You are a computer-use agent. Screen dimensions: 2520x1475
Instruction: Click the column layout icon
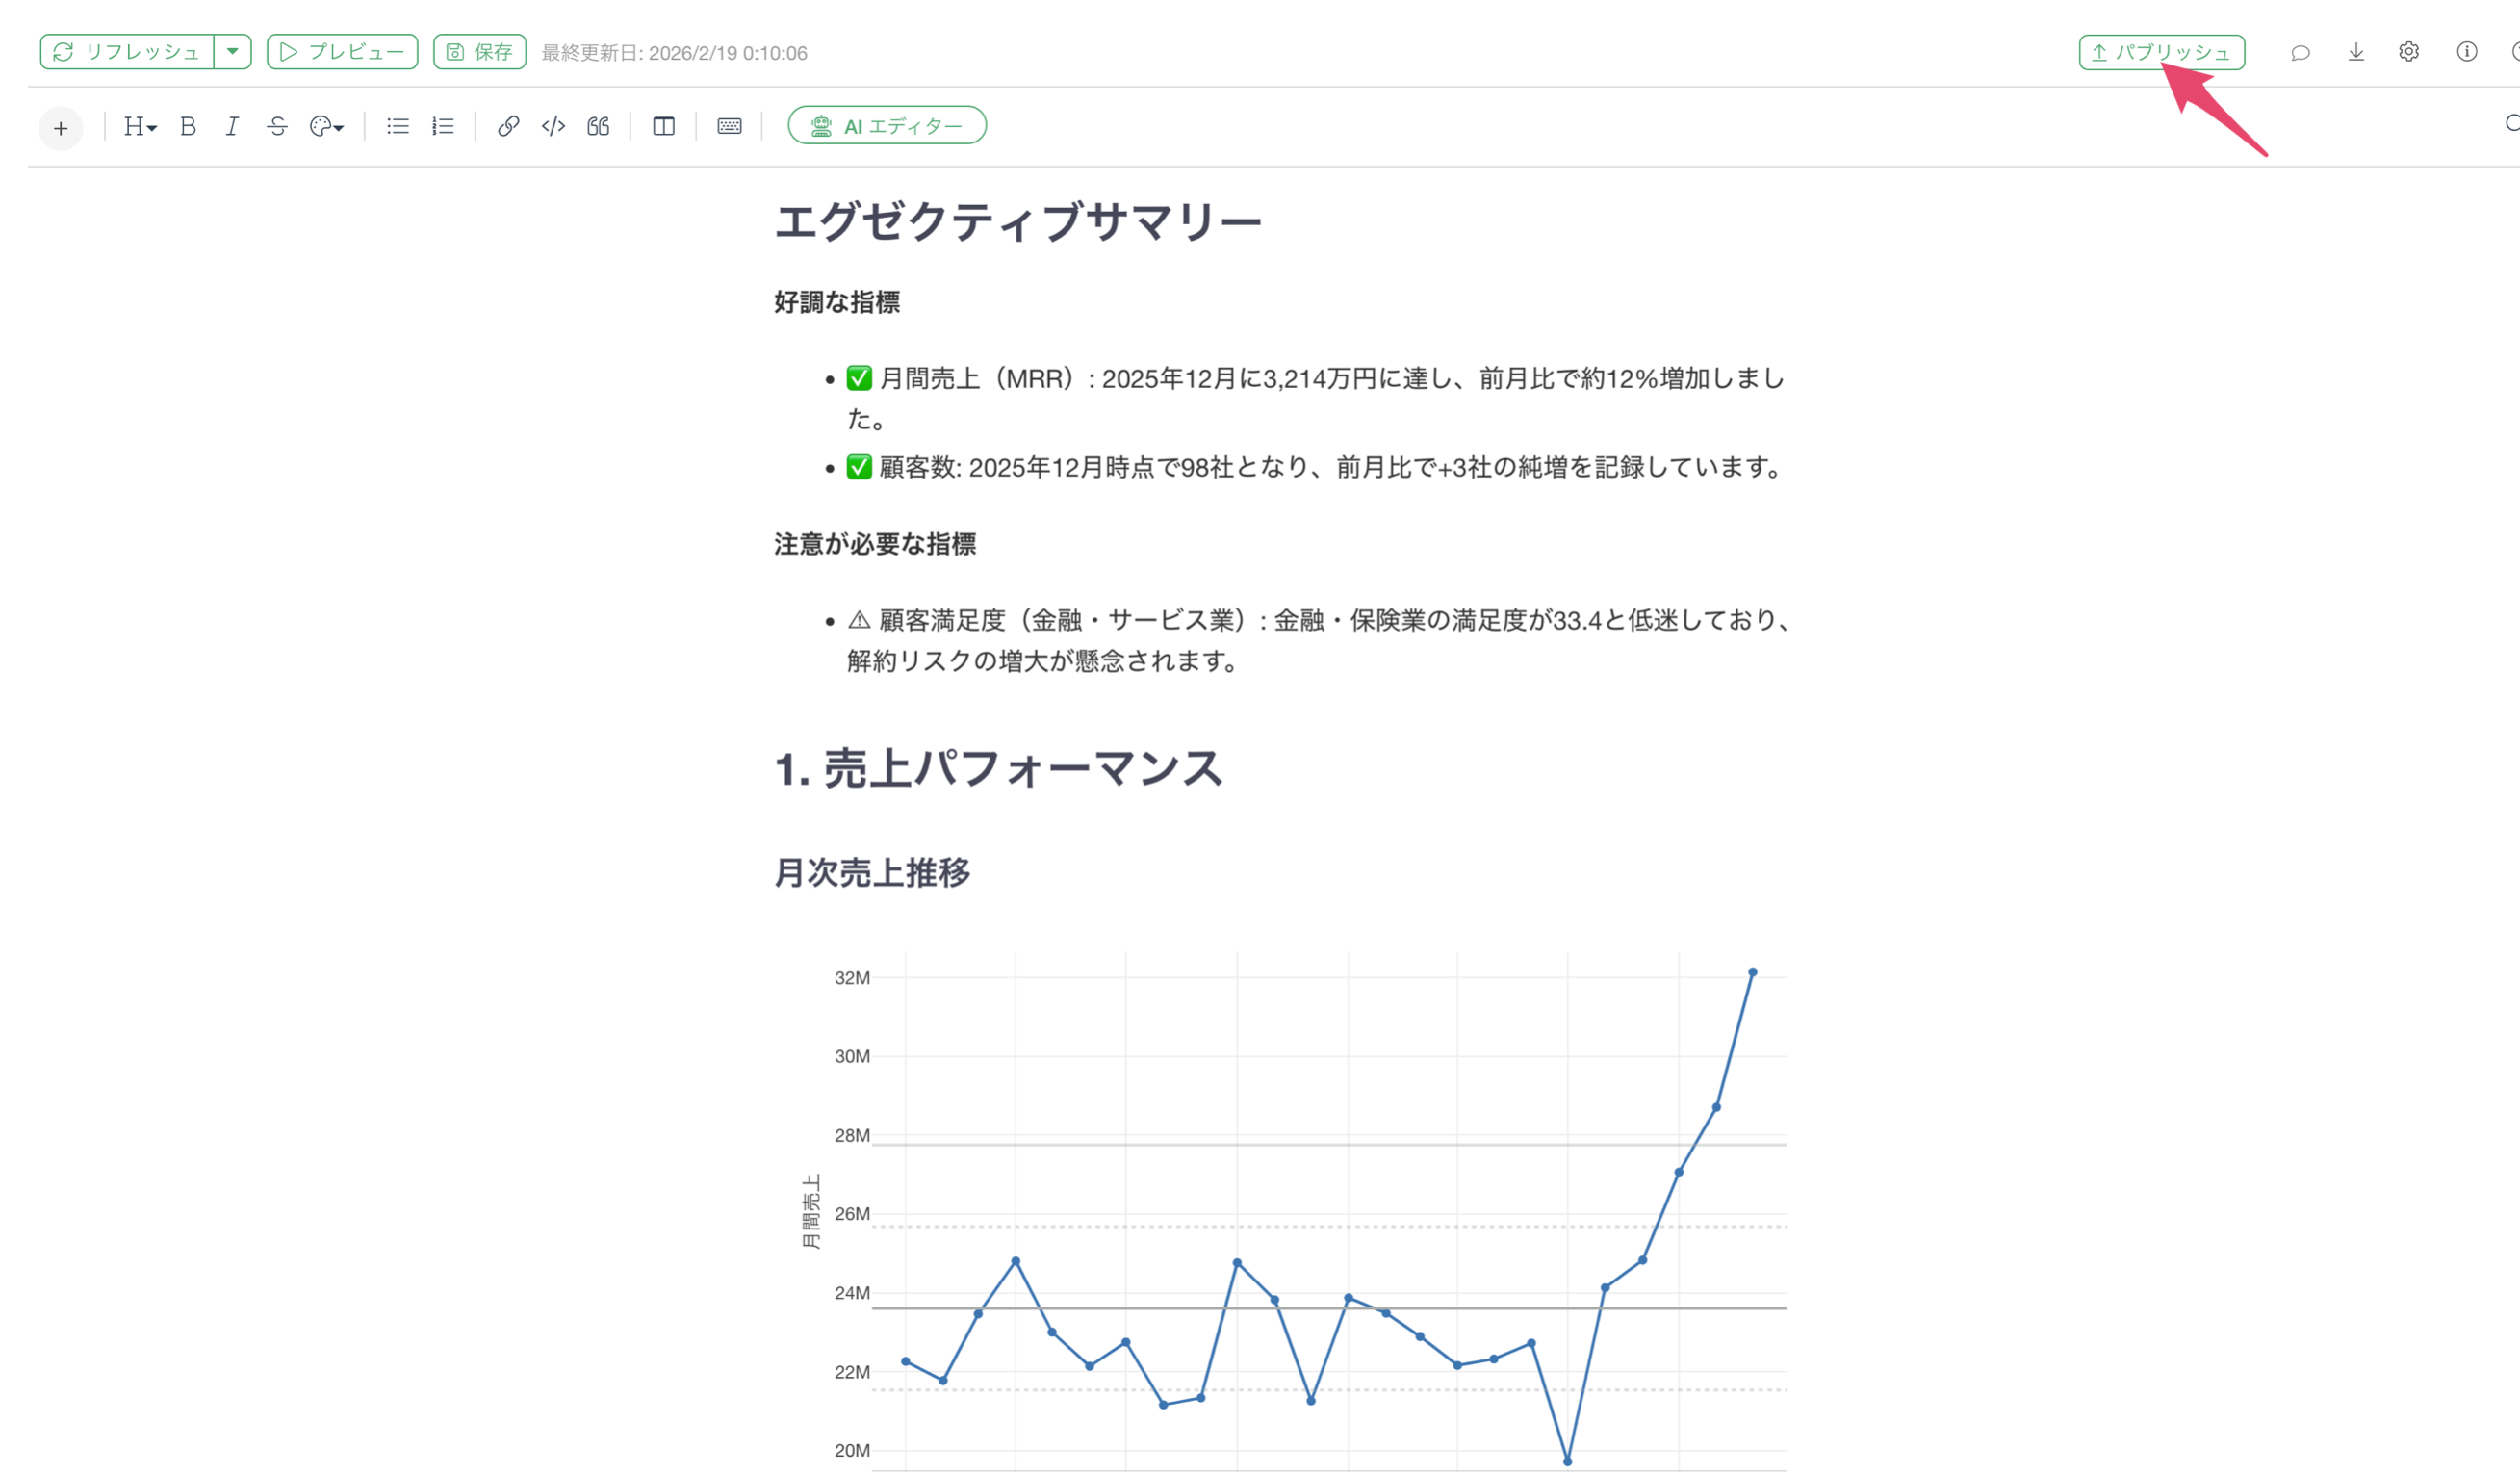[x=663, y=126]
